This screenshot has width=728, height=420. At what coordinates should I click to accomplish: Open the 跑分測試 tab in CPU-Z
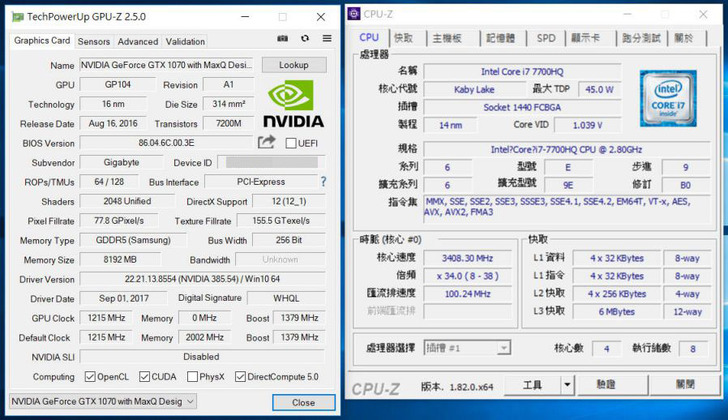[x=641, y=38]
